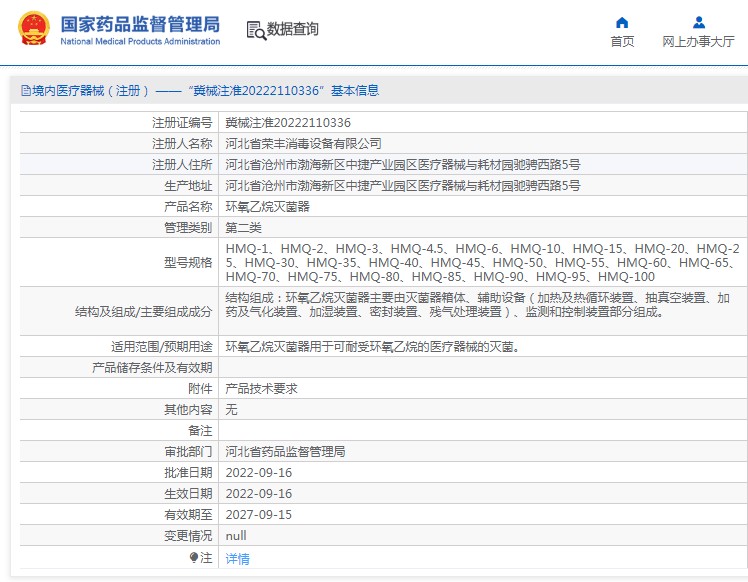This screenshot has height=582, width=748.
Task: Click the 结构组成 description text
Action: pyautogui.click(x=478, y=305)
